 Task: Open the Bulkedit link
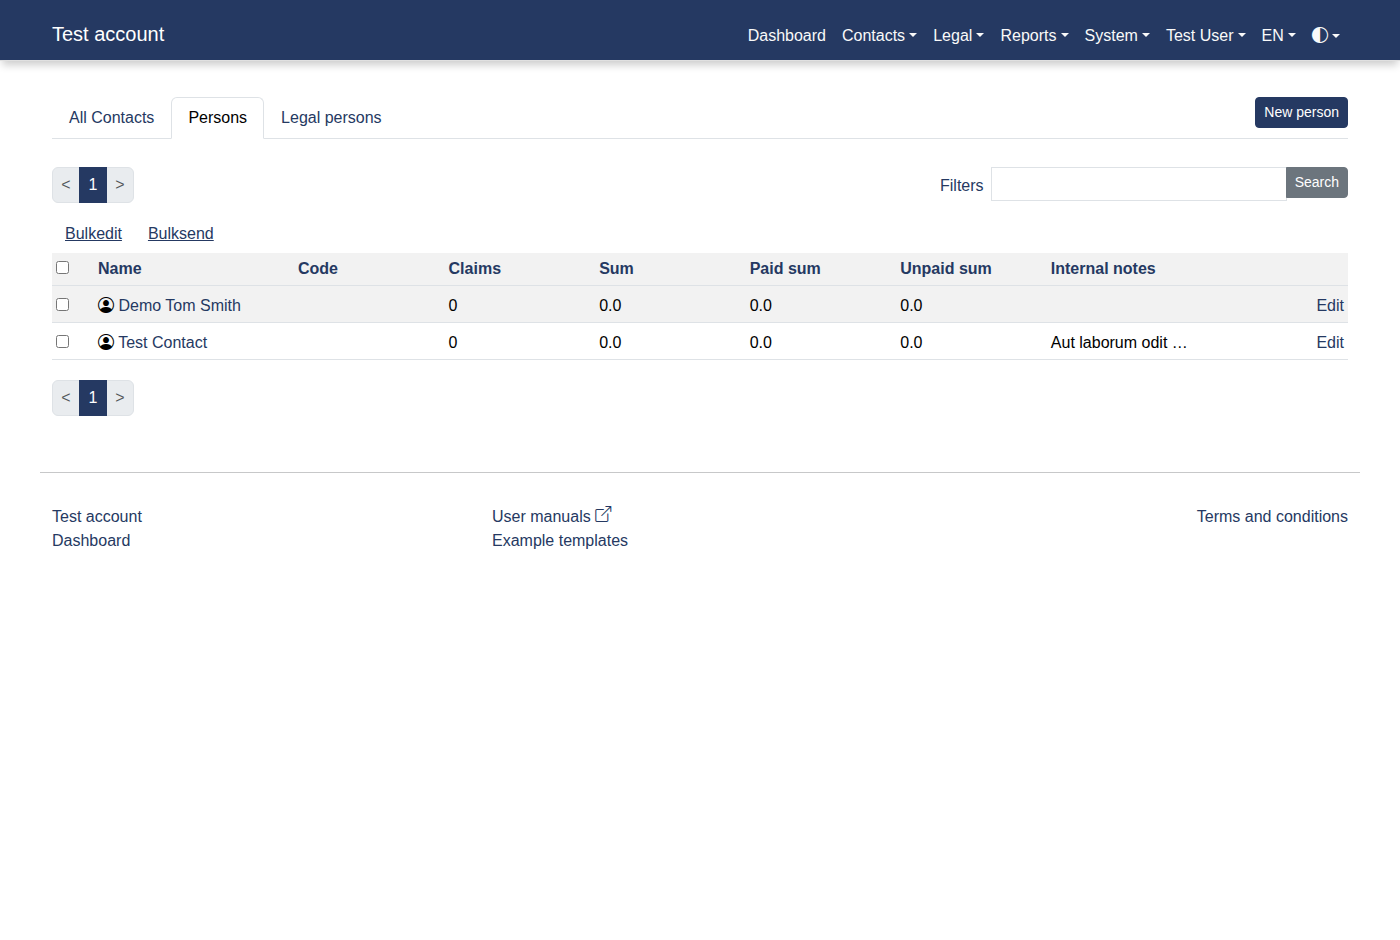pyautogui.click(x=94, y=233)
